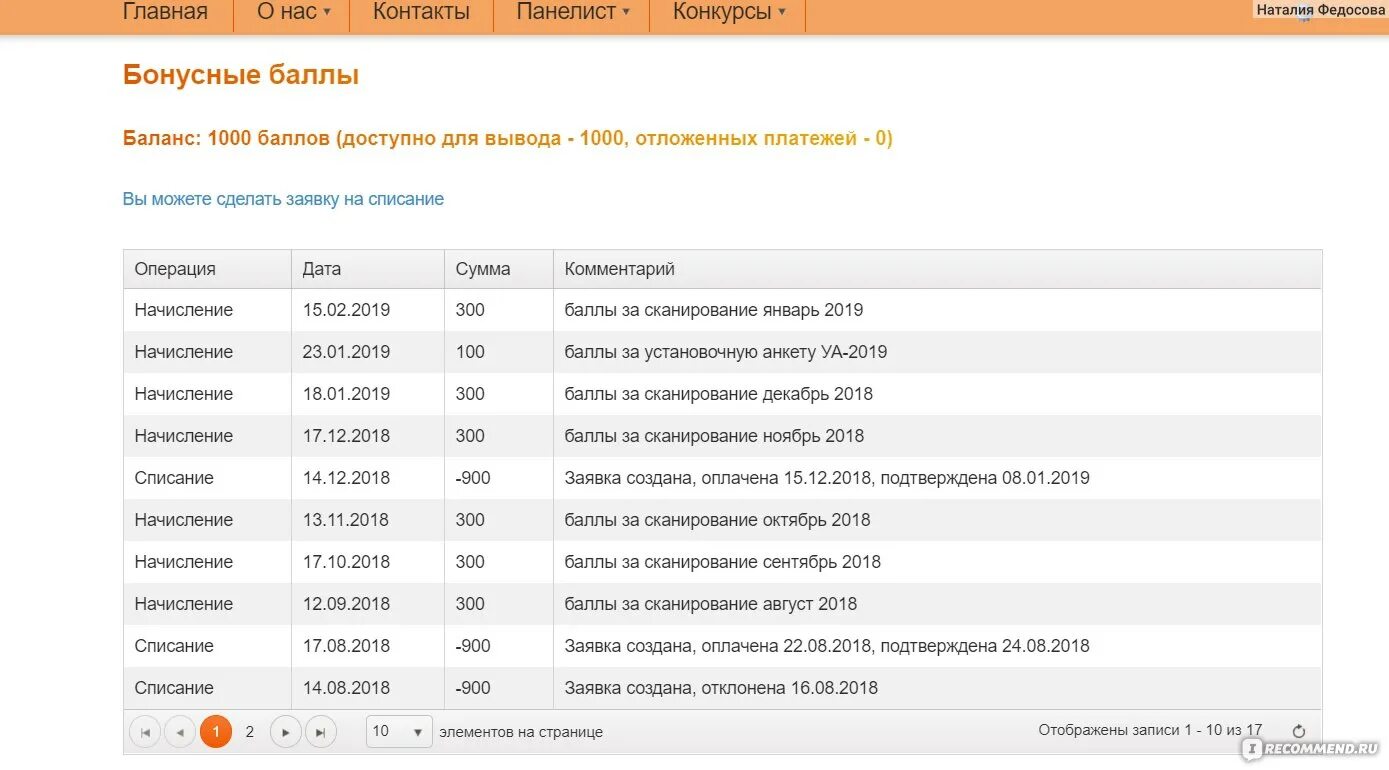
Task: Sort by the Операция column header
Action: point(207,269)
